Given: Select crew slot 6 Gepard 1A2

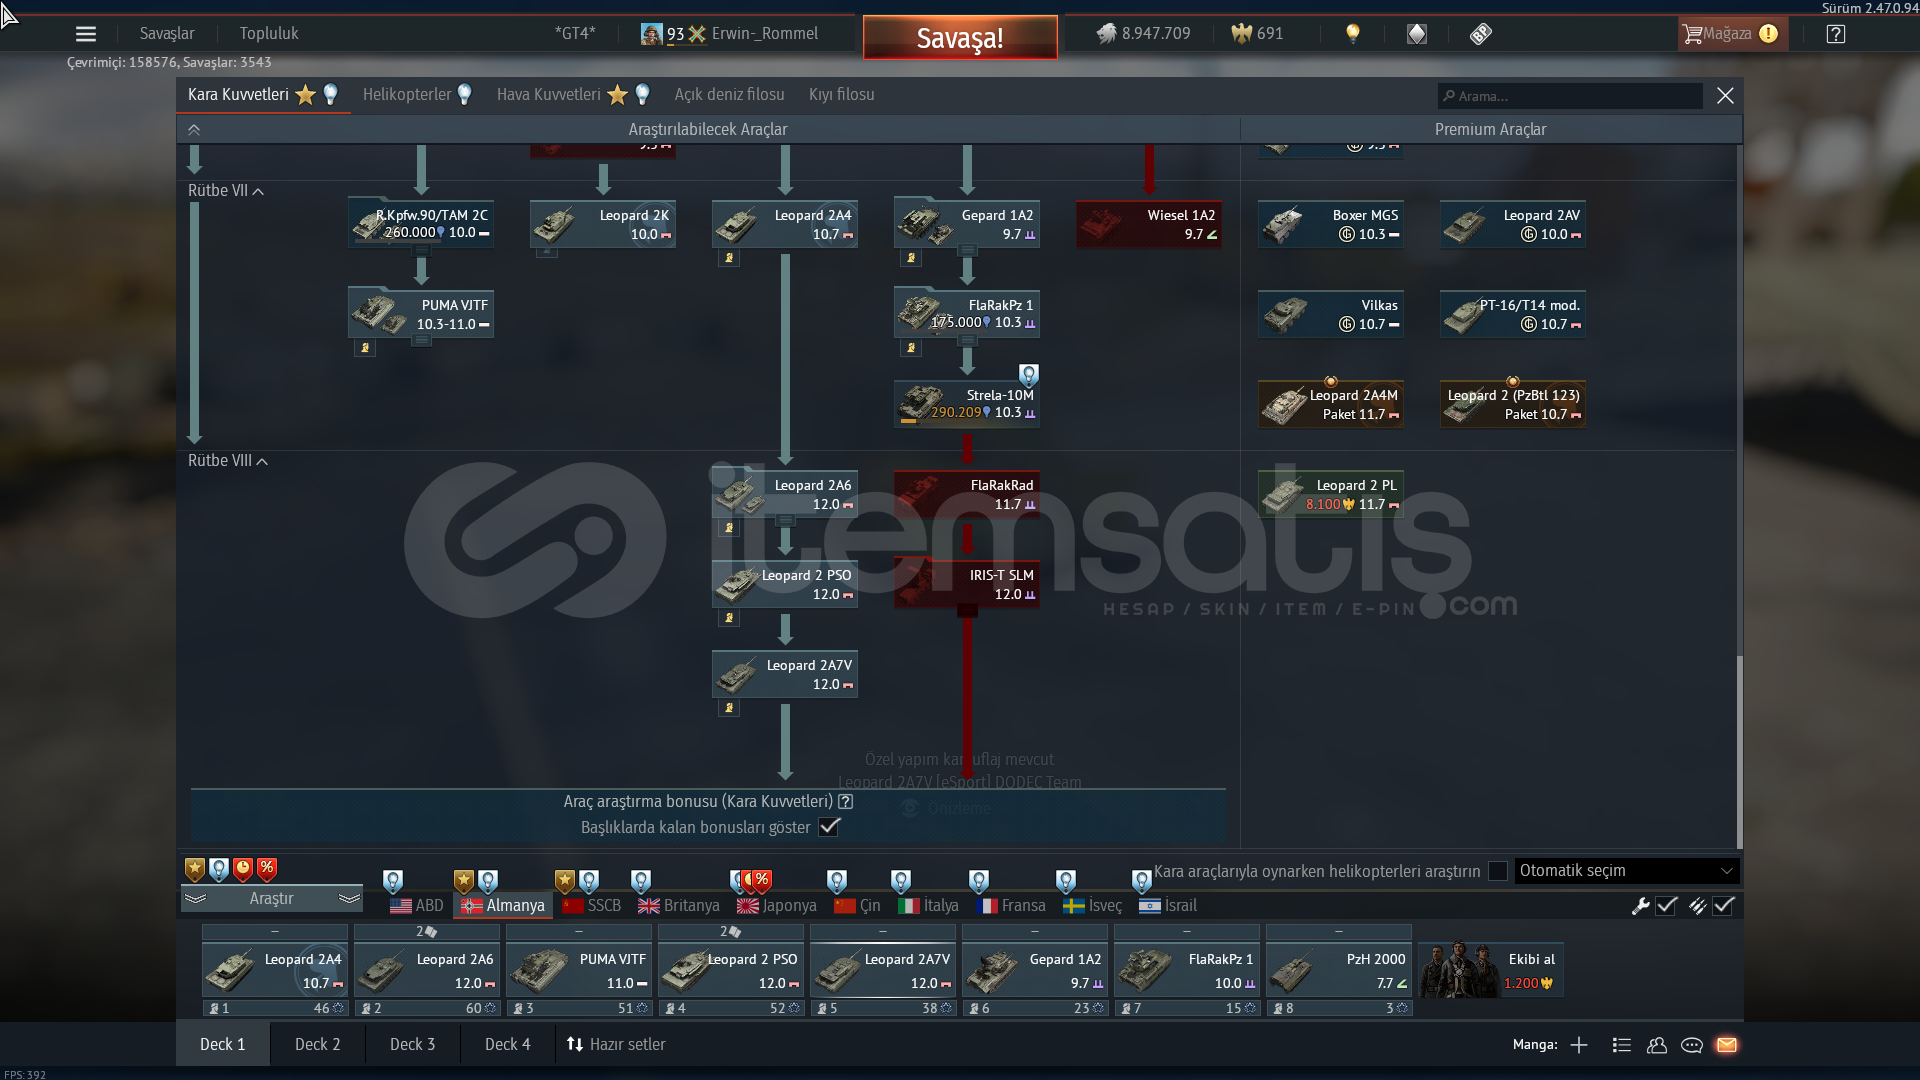Looking at the screenshot, I should [1035, 970].
